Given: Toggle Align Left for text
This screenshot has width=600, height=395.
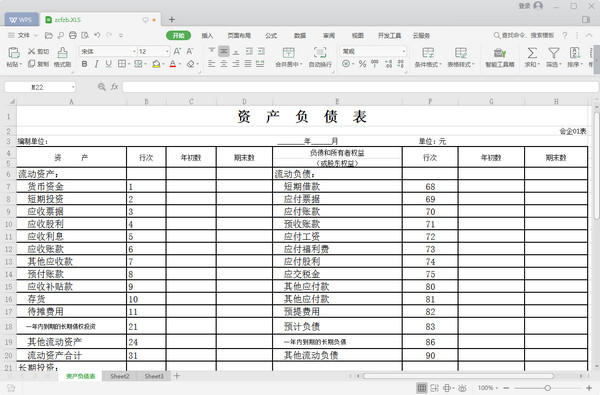Looking at the screenshot, I should click(212, 64).
